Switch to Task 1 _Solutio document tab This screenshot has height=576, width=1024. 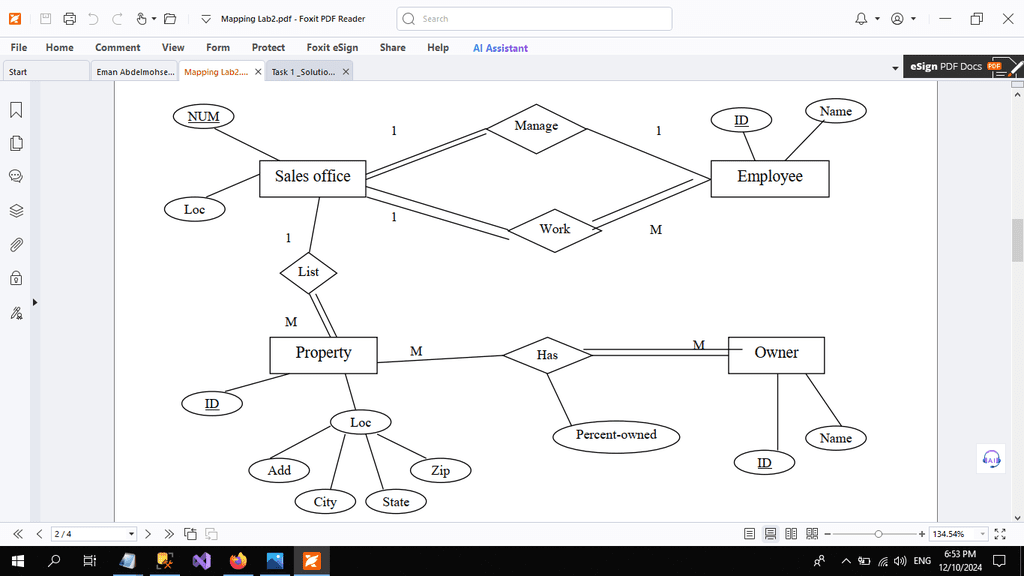(303, 72)
